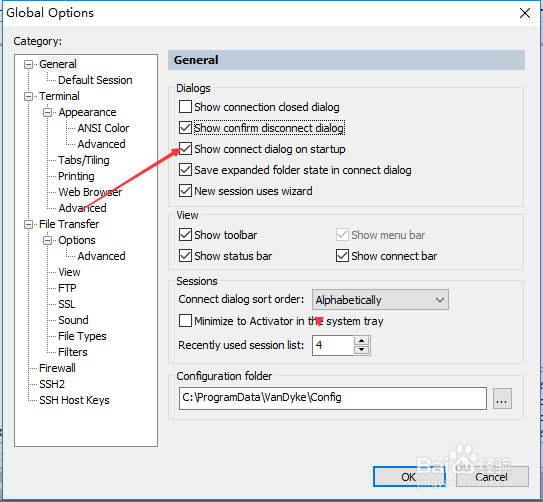Image resolution: width=543 pixels, height=502 pixels.
Task: Open Connect dialog sort order dropdown
Action: tap(380, 300)
